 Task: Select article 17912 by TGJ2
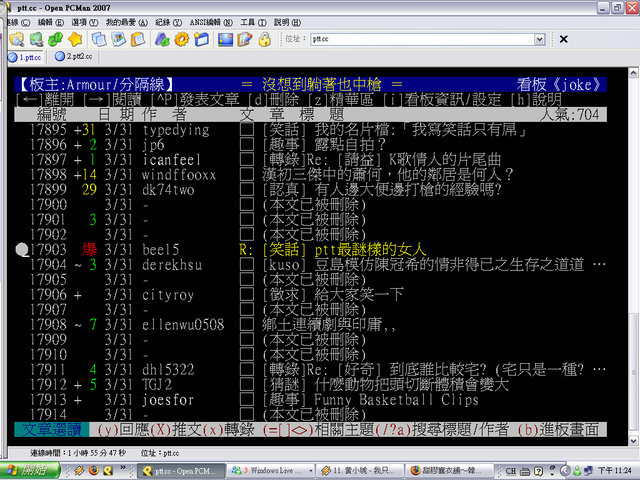[310, 385]
